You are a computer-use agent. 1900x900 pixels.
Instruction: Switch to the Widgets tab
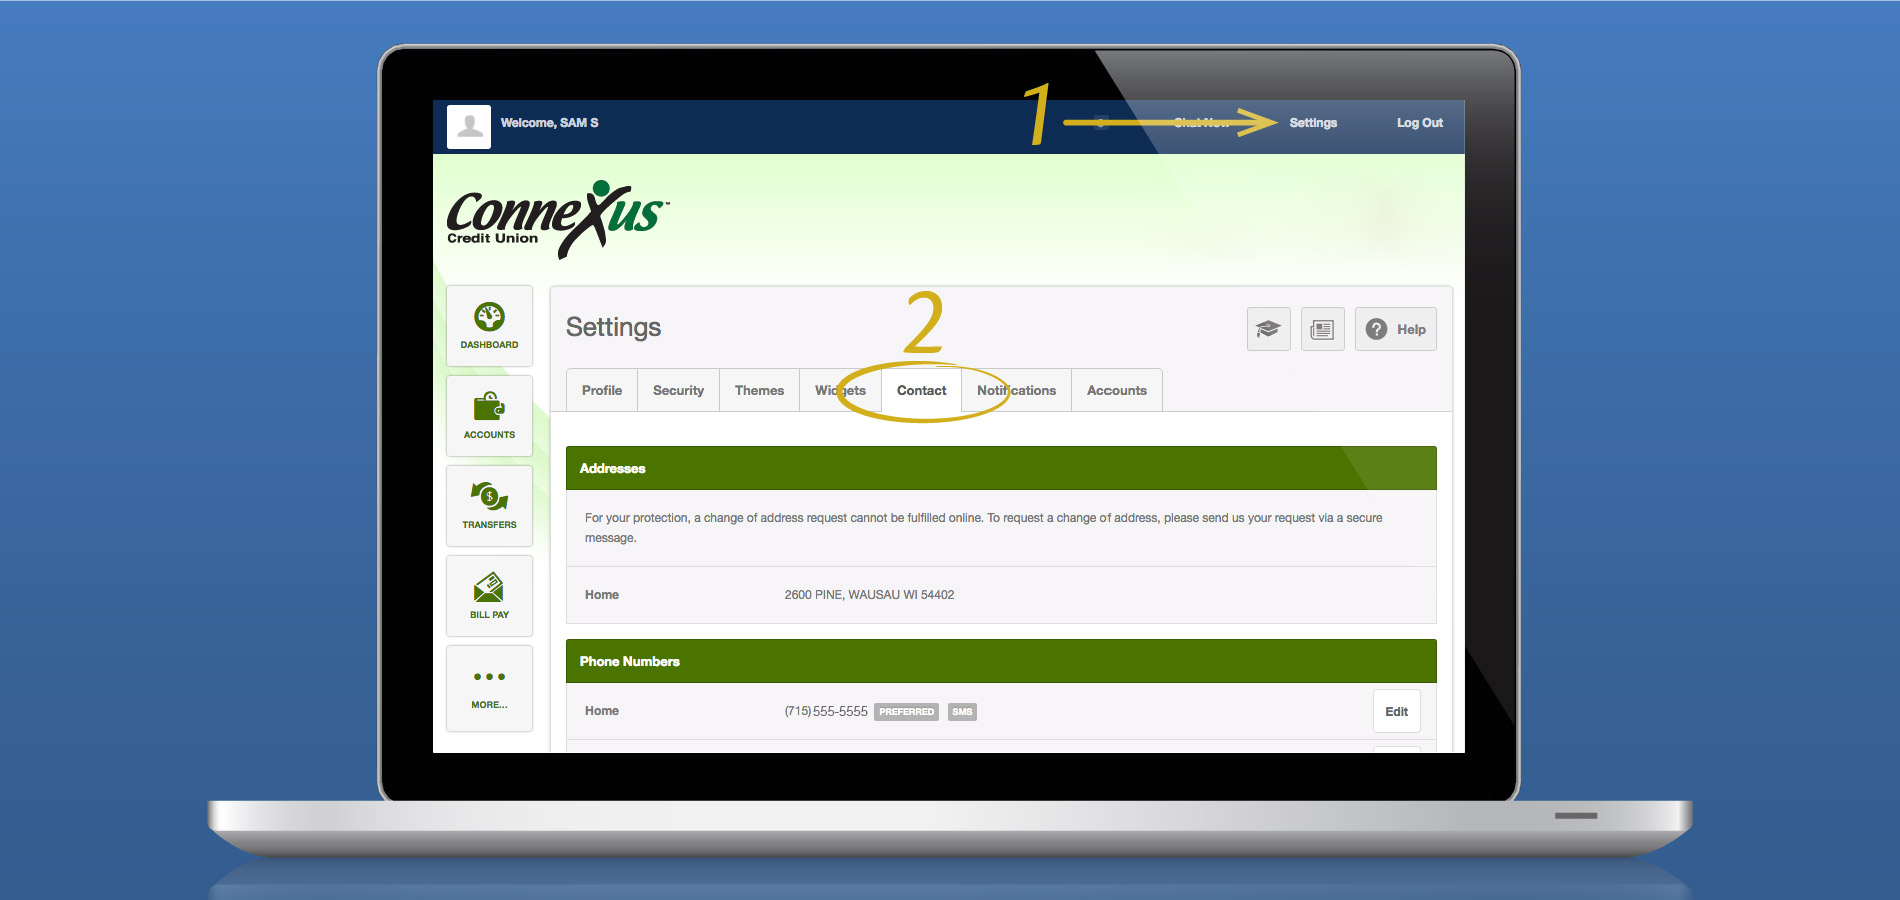839,390
